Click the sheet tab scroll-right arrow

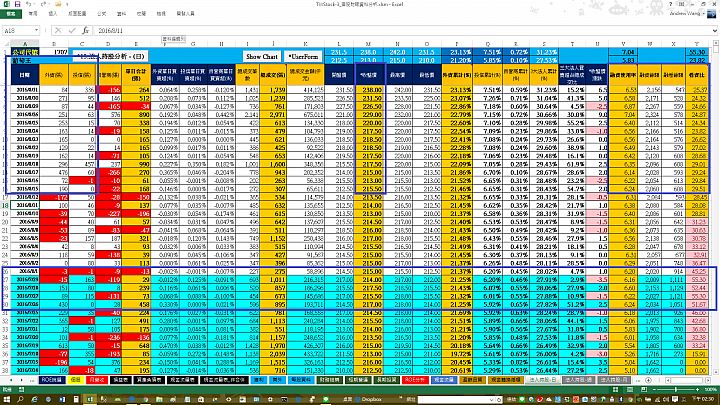[x=22, y=380]
